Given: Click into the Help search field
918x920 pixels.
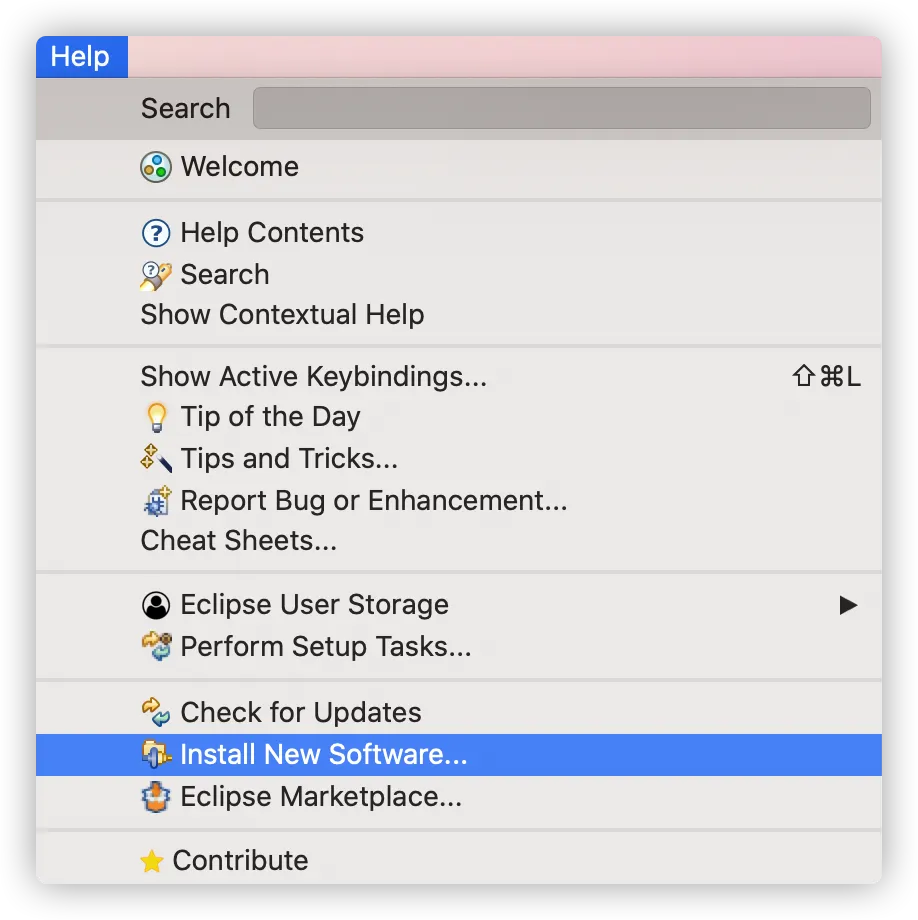Looking at the screenshot, I should 561,108.
